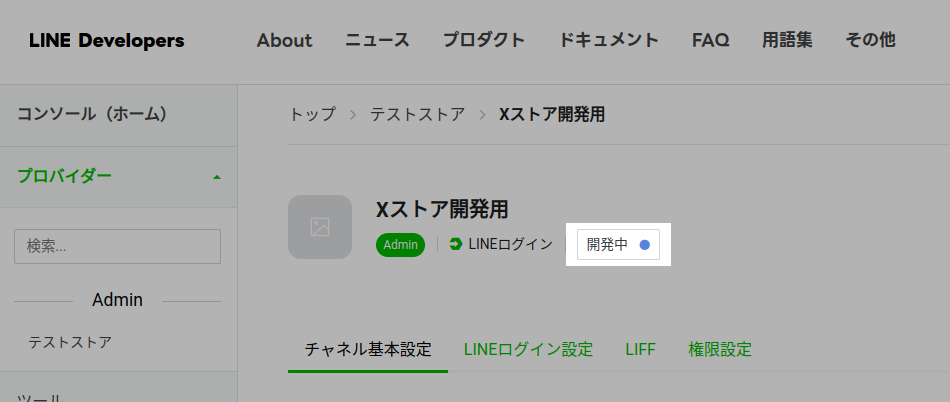Collapse the プロバイダー section arrow
The height and width of the screenshot is (402, 950).
[217, 177]
